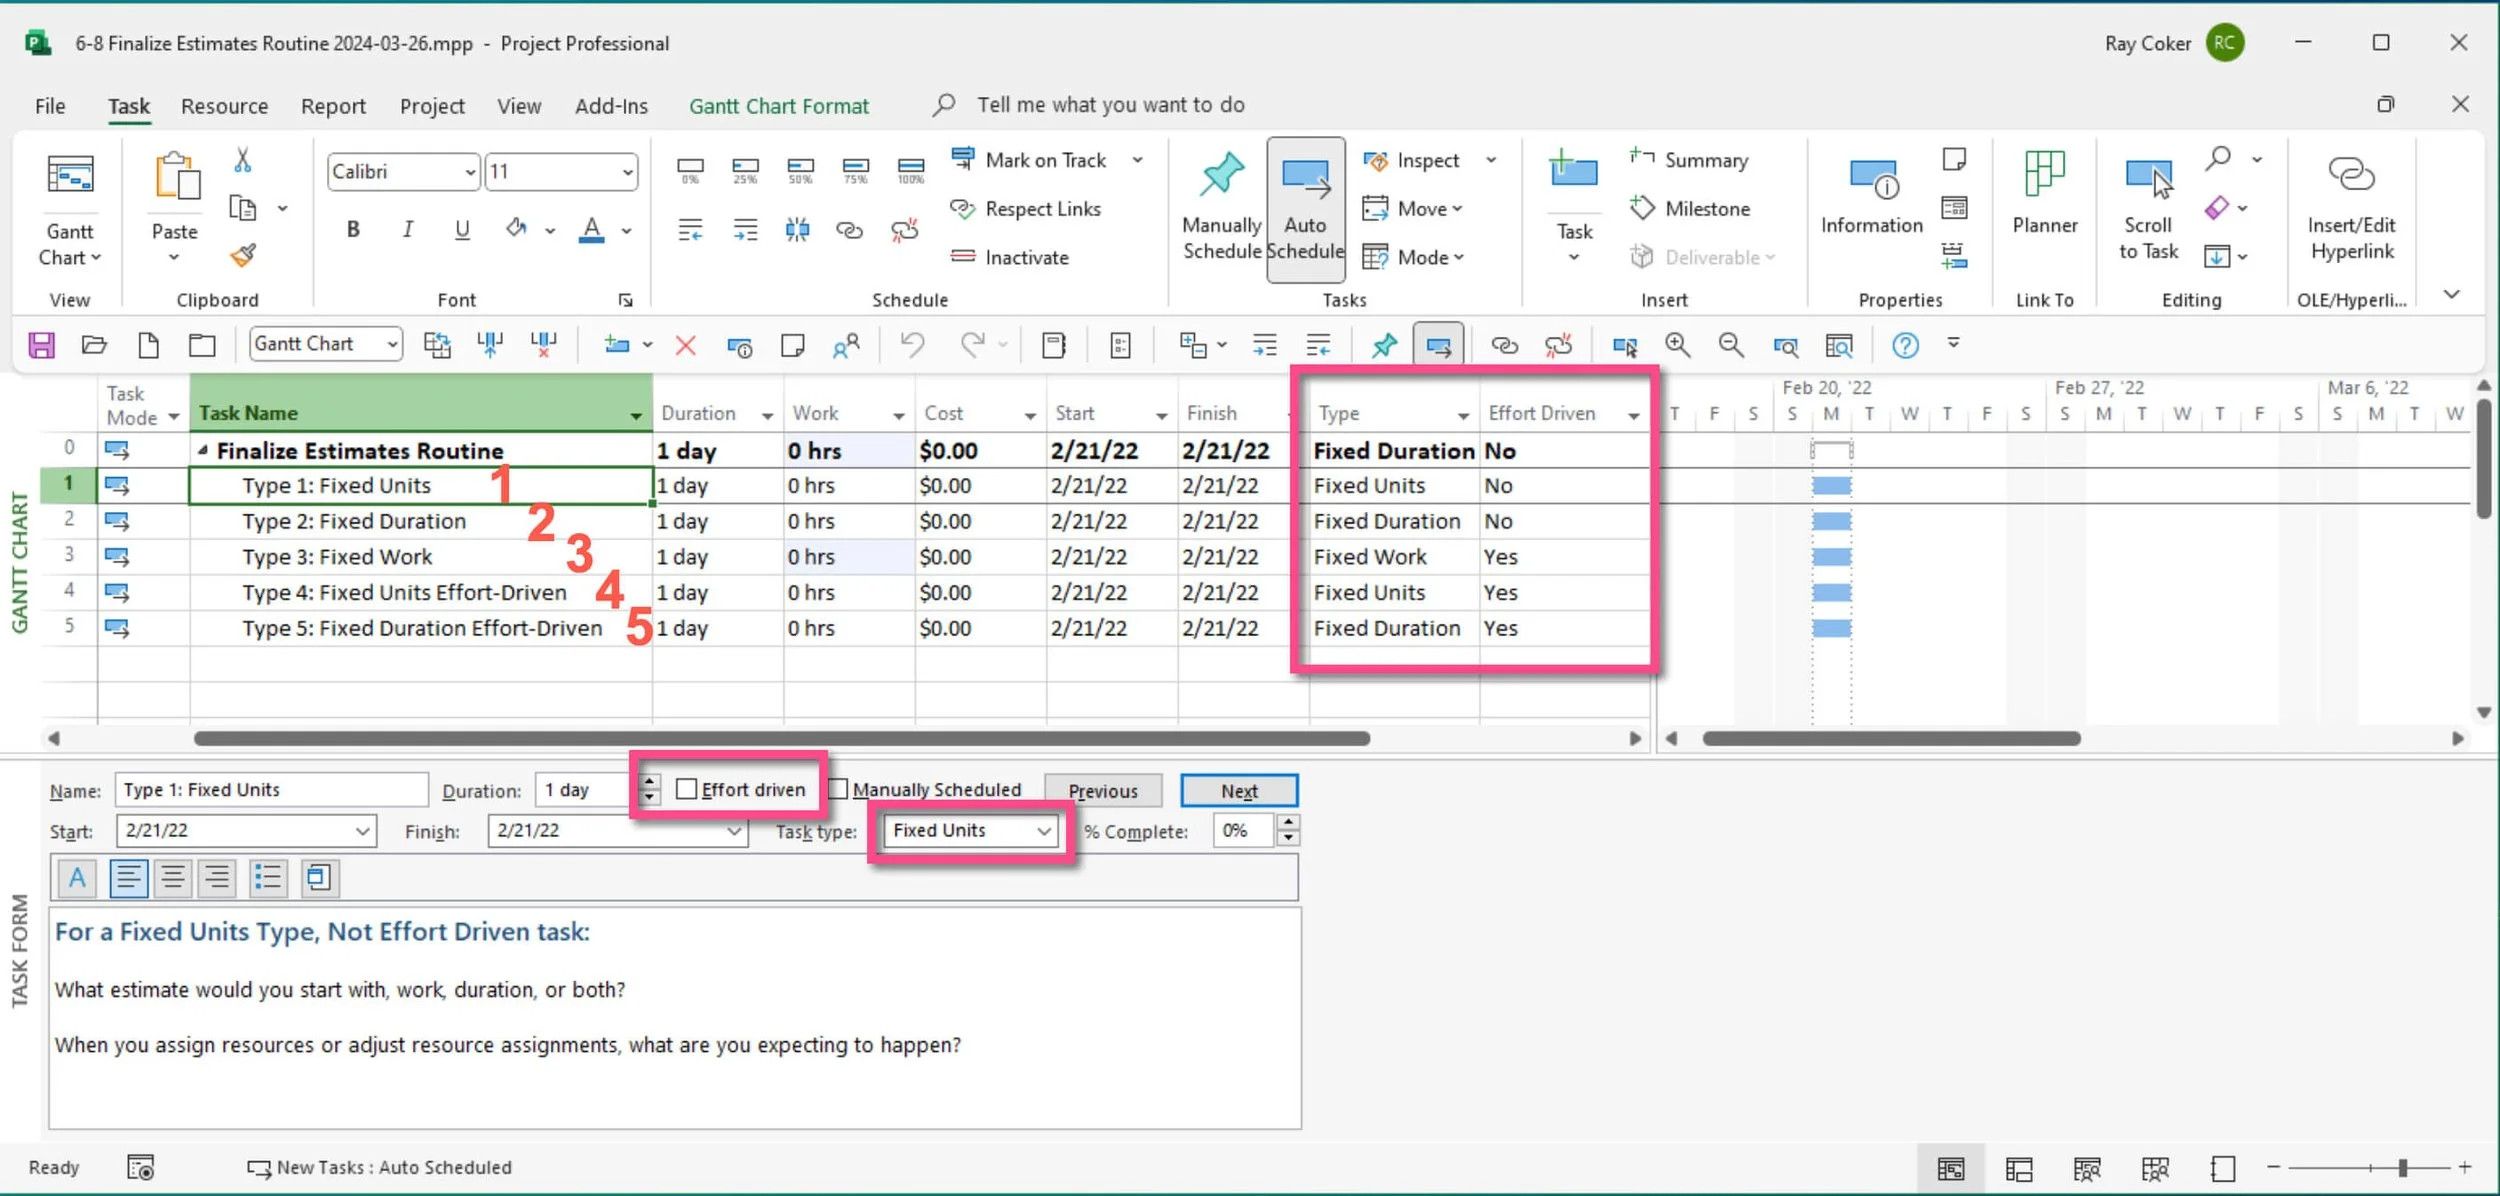Switch to the Resource tab

[x=224, y=106]
